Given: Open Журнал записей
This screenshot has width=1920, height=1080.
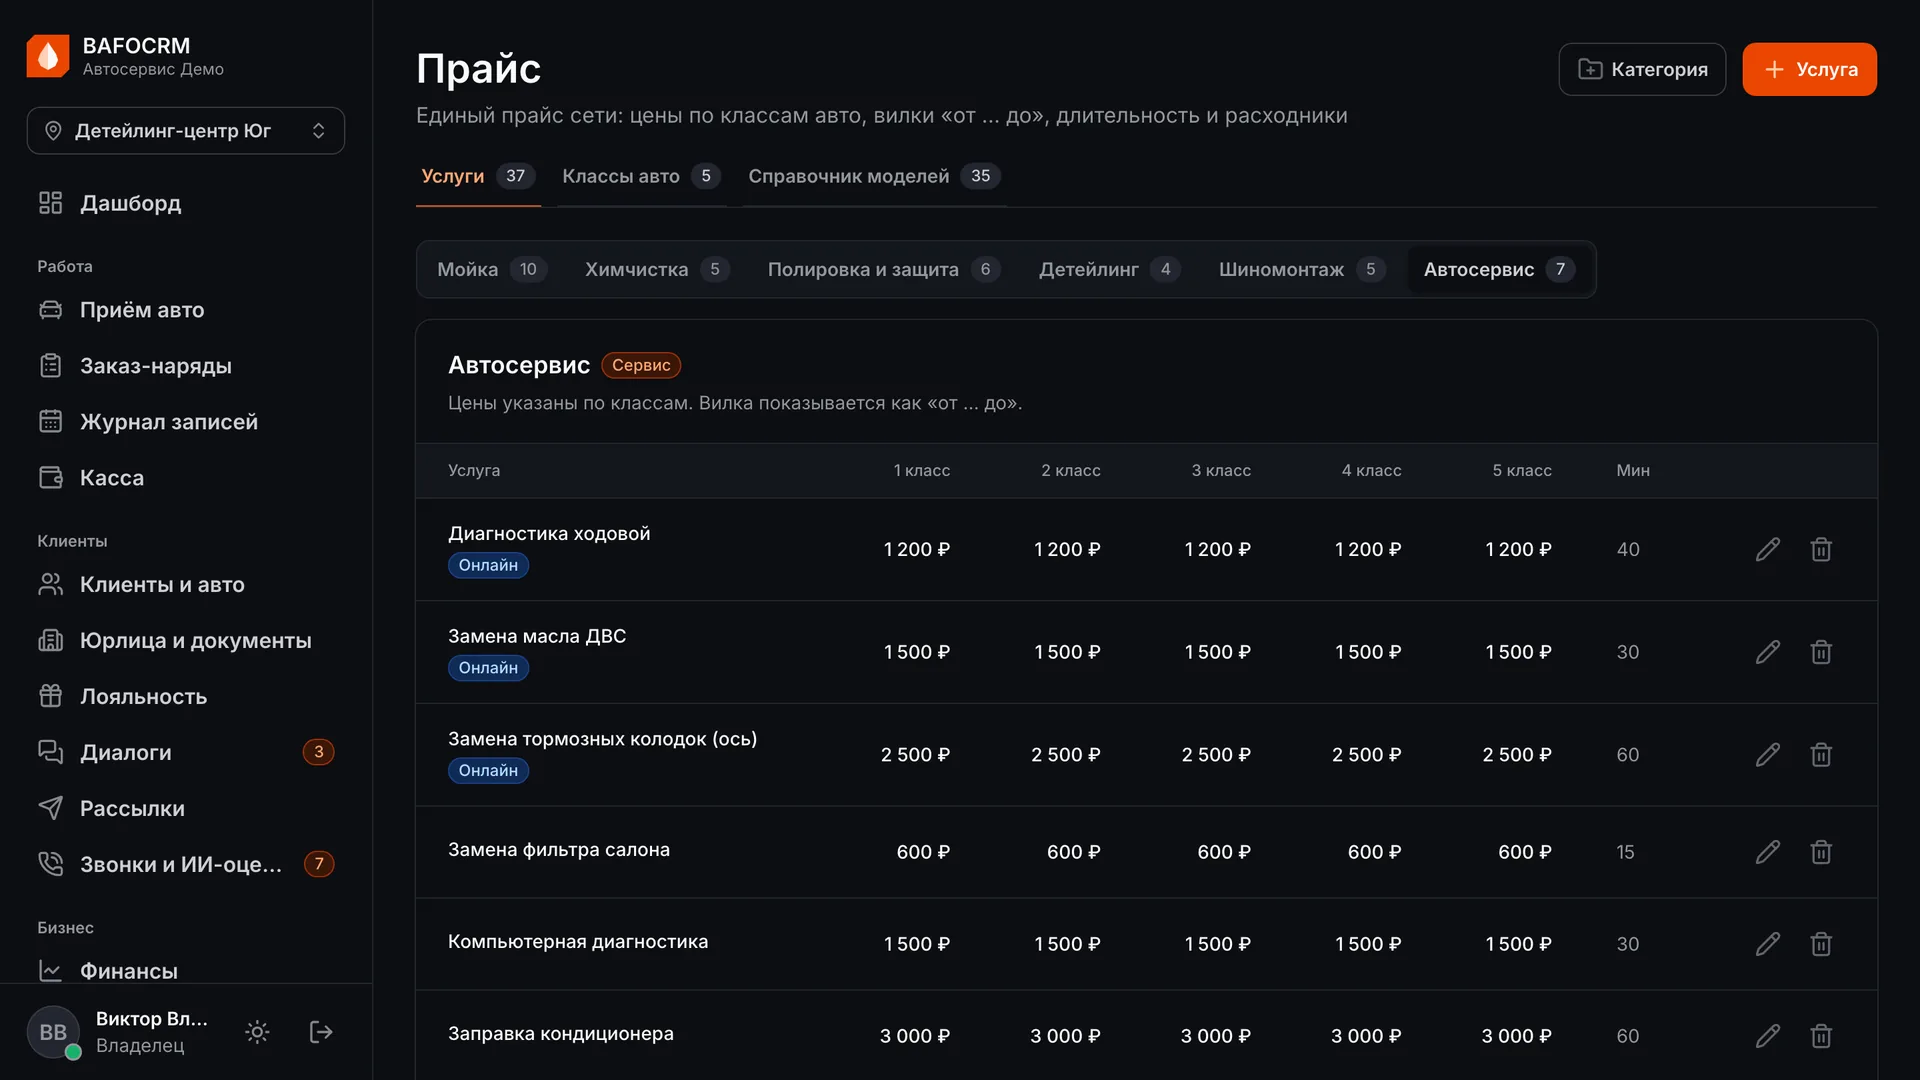Looking at the screenshot, I should [186, 422].
